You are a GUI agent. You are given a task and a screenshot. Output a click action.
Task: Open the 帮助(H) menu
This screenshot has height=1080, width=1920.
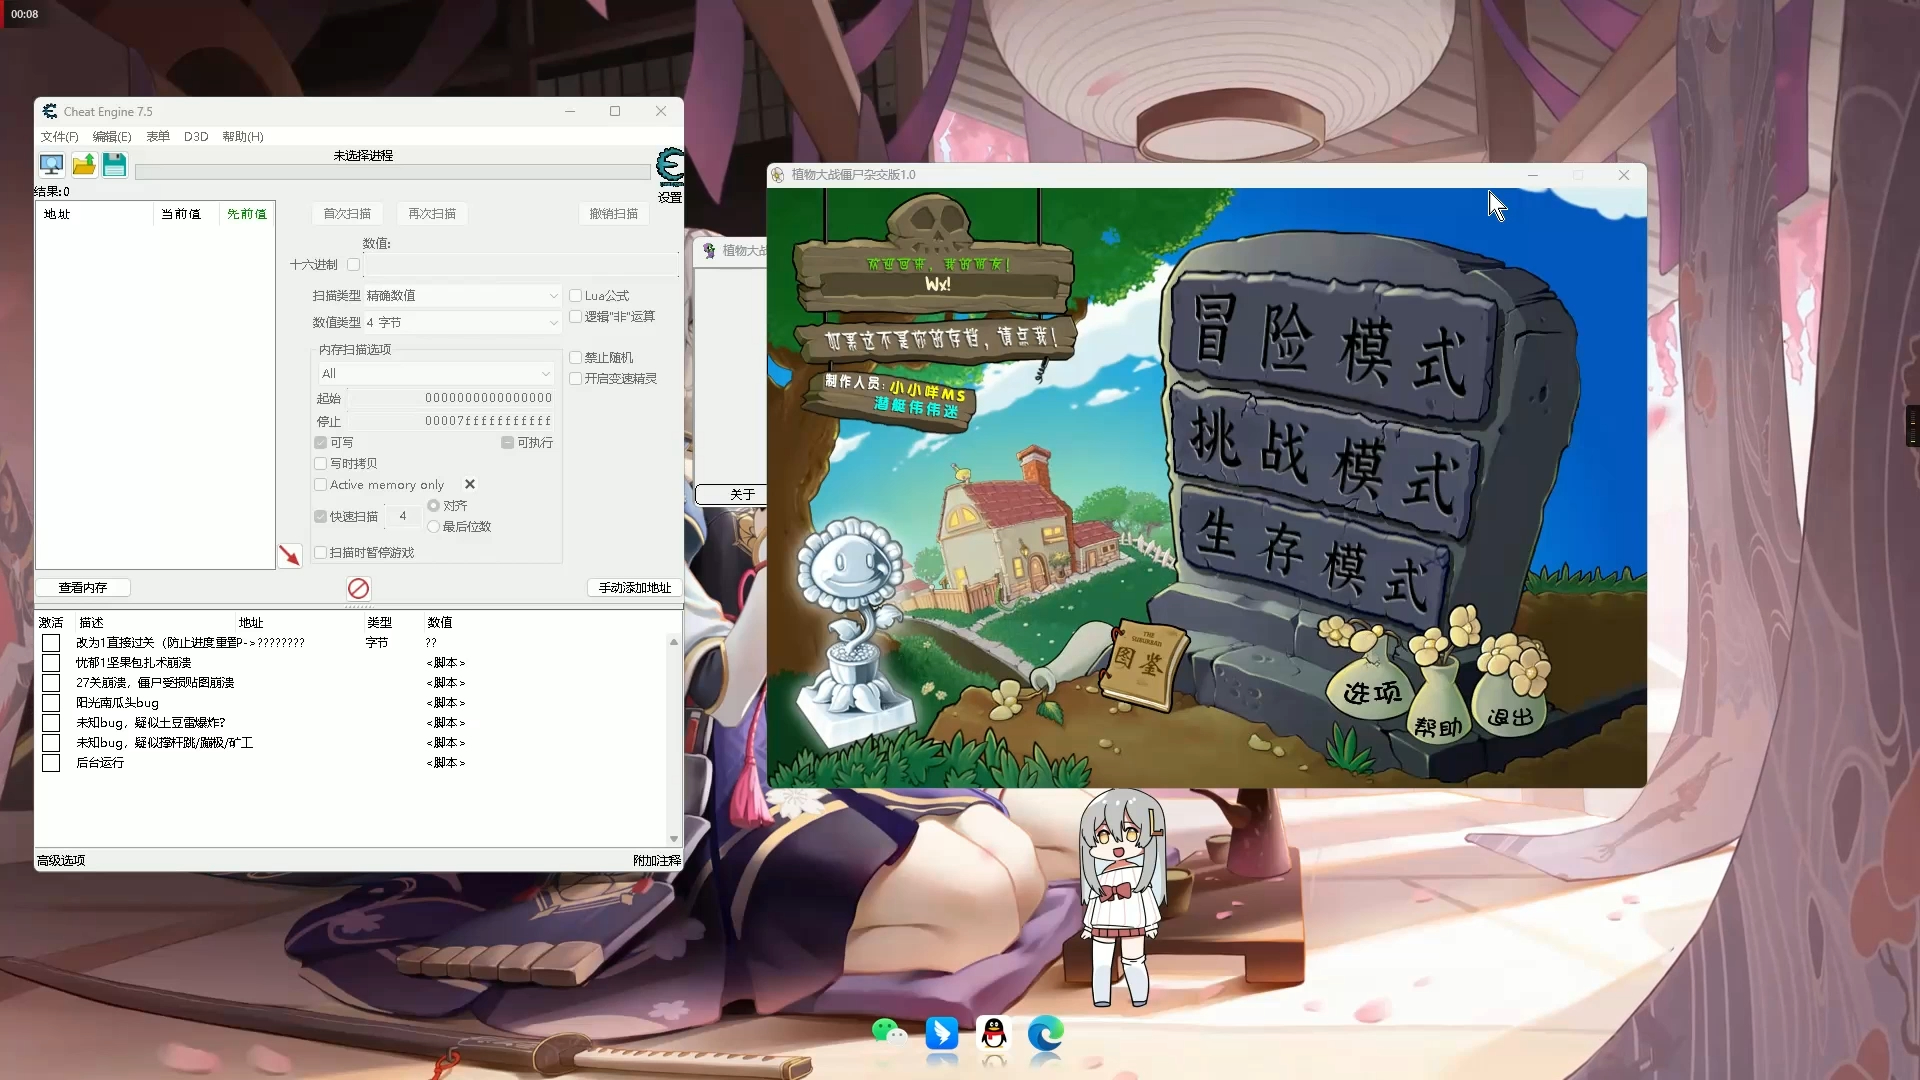pyautogui.click(x=243, y=137)
